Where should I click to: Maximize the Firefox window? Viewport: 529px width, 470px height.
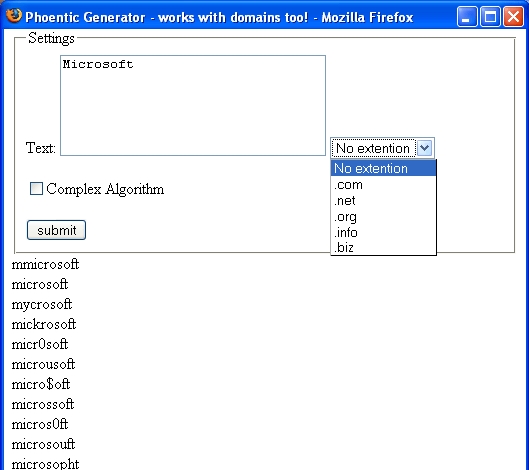pyautogui.click(x=490, y=17)
